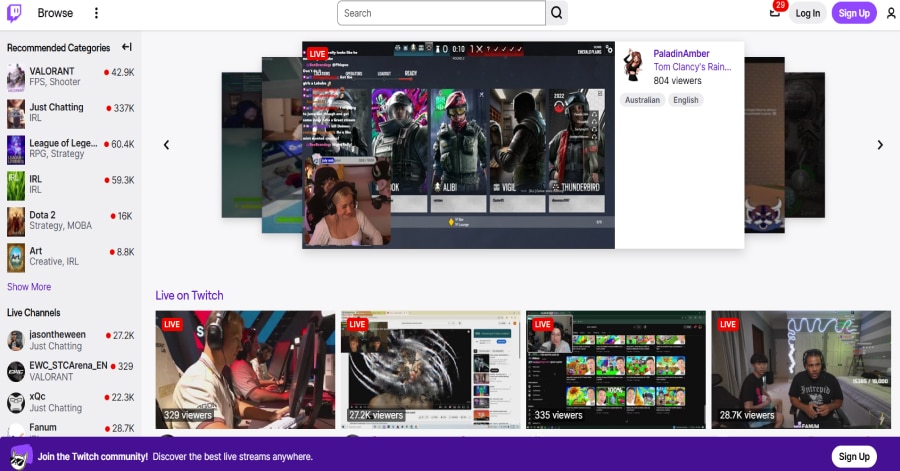Click the Twitch mascot icon in banner

point(20,457)
